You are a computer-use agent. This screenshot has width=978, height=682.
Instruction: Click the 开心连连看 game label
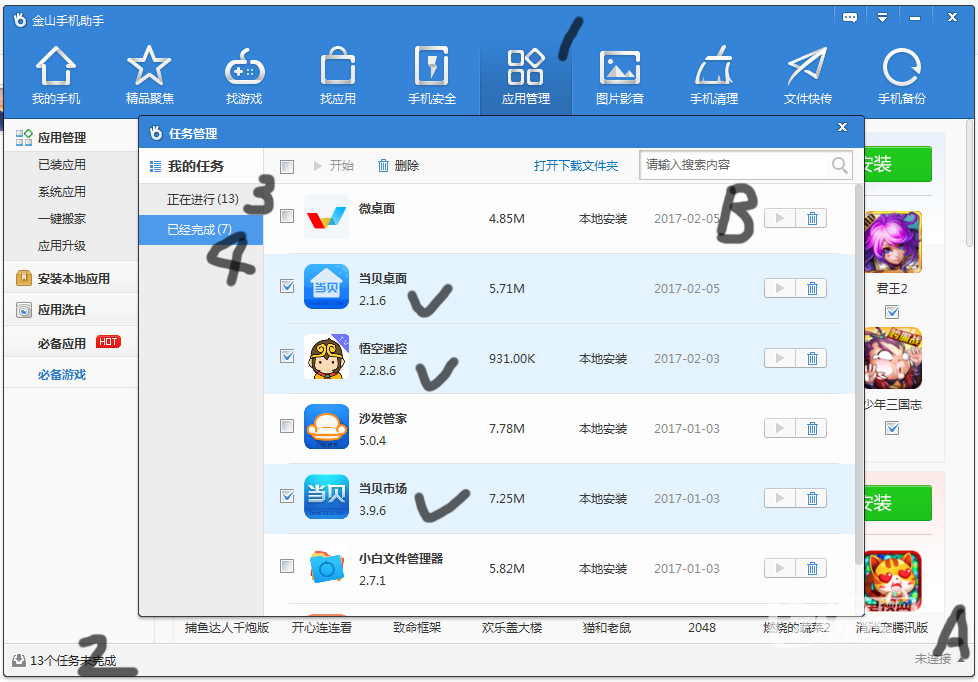[x=322, y=628]
